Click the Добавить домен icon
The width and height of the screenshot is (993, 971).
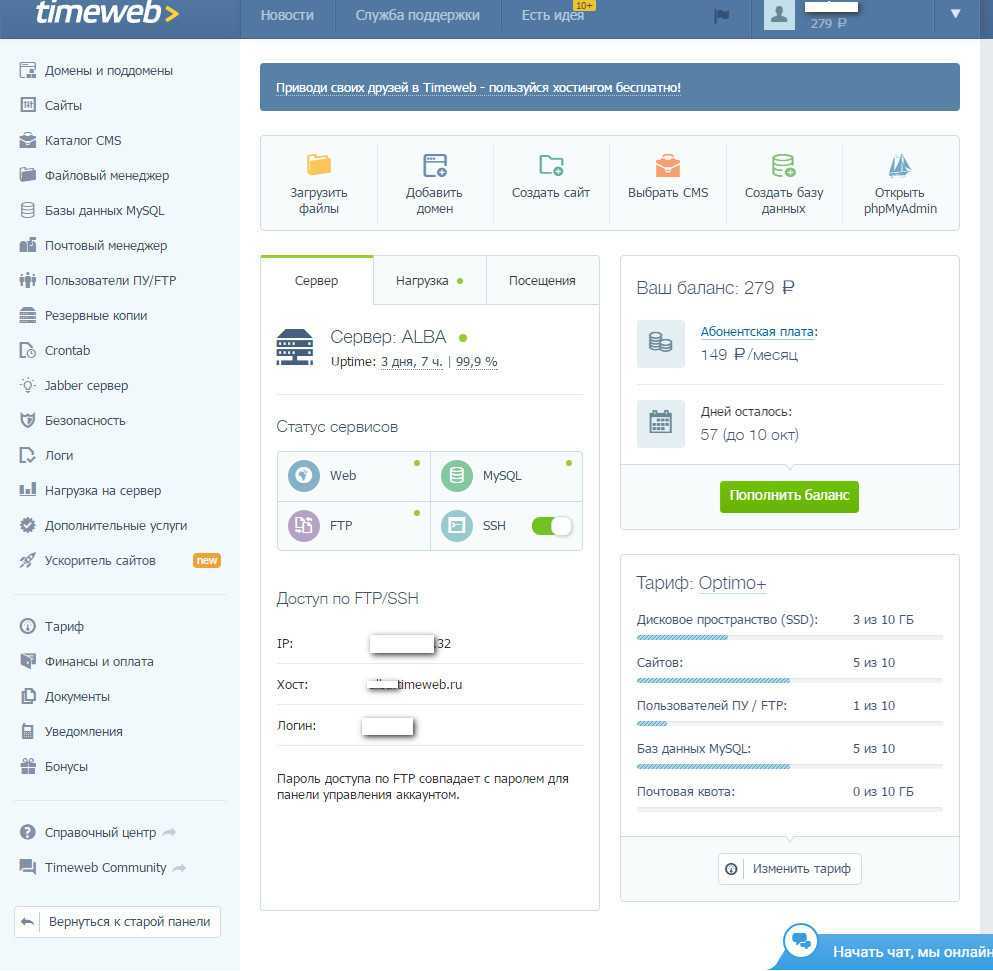435,165
